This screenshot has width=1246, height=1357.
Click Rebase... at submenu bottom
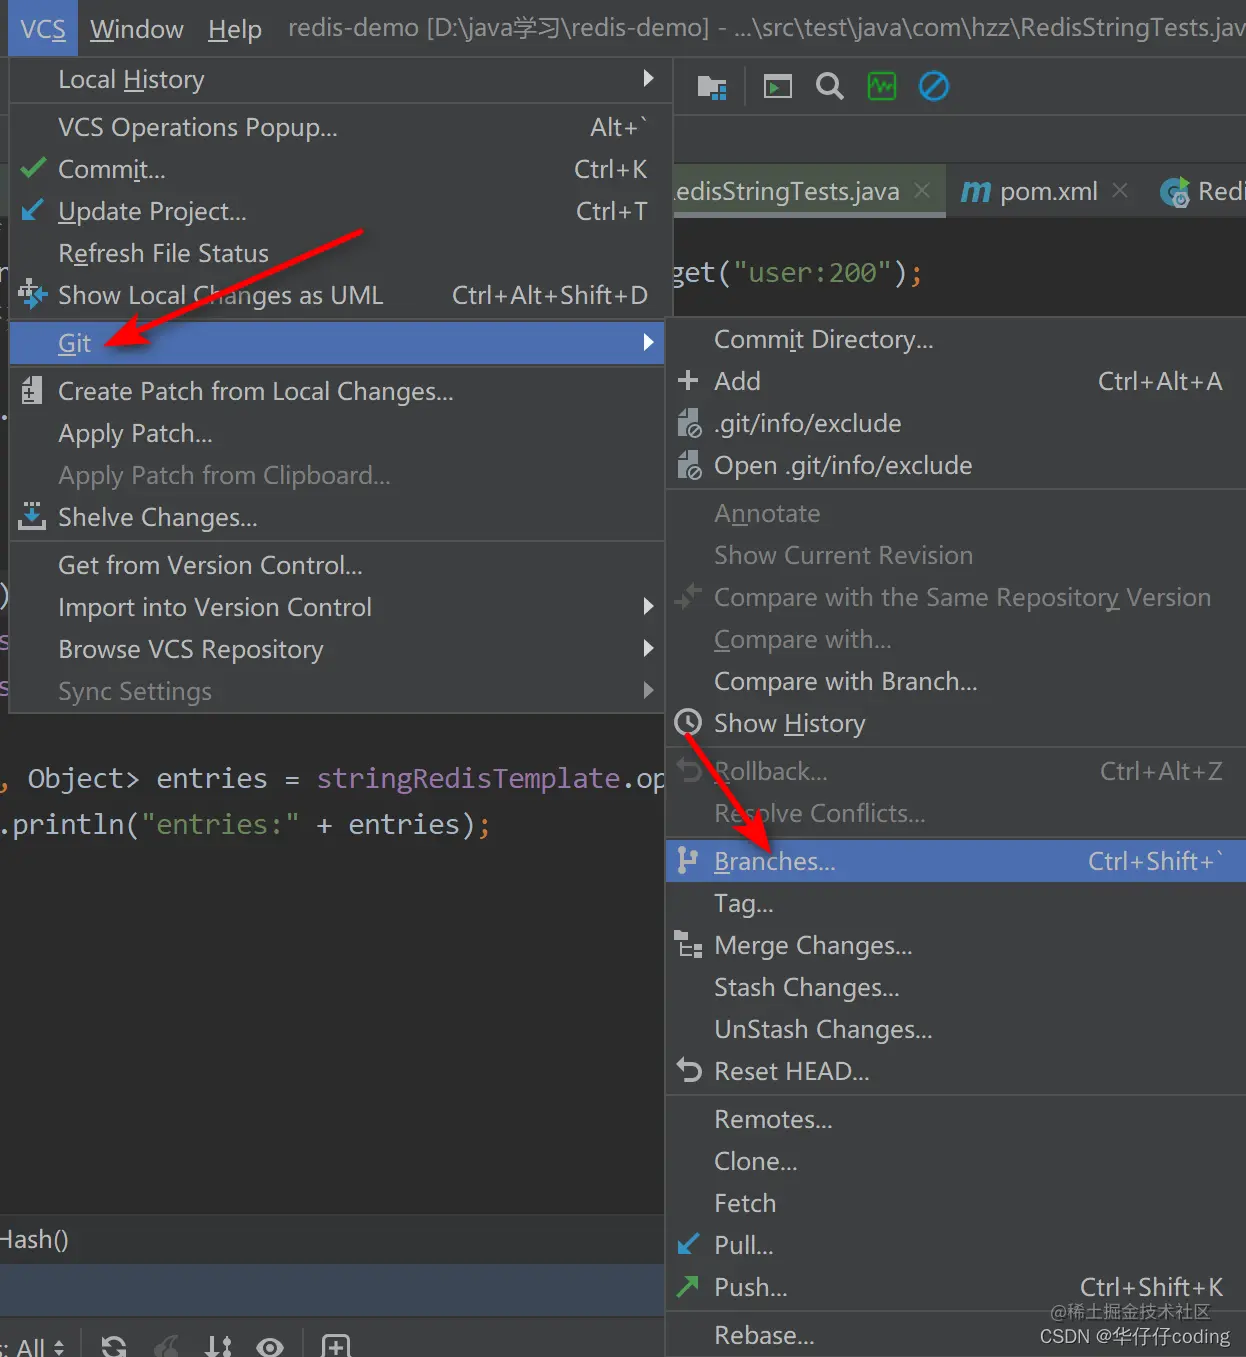pyautogui.click(x=956, y=1335)
